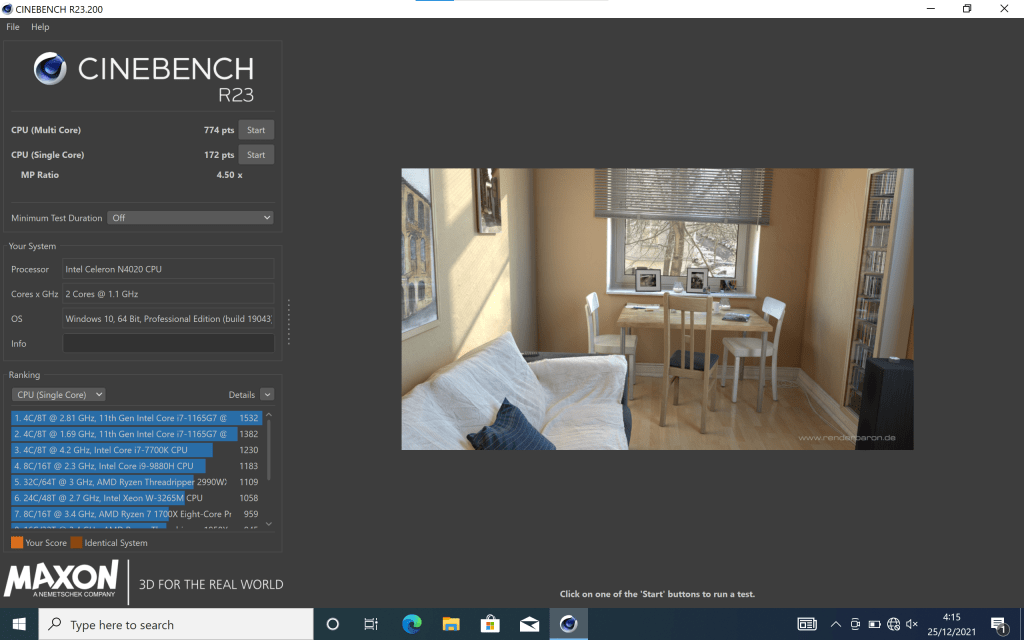1024x640 pixels.
Task: Click the 172 pts single core score
Action: [219, 155]
